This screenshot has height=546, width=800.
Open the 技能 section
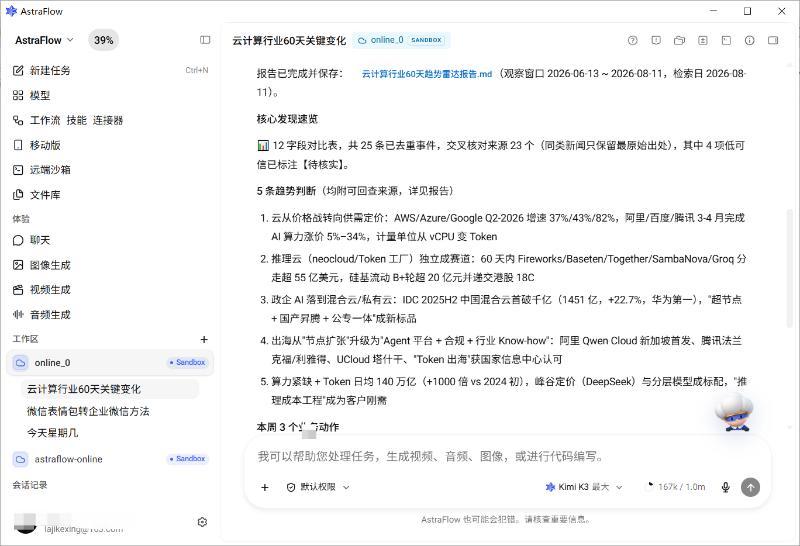[x=77, y=120]
